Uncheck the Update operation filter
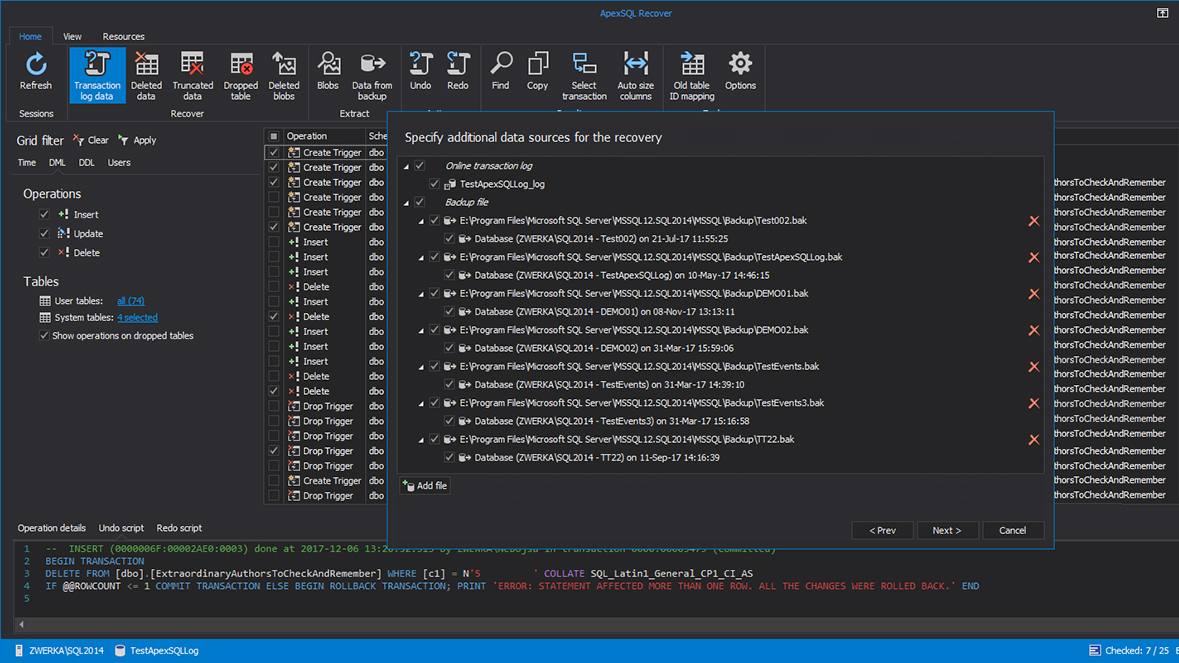Screen dimensions: 1179x663 coord(44,233)
